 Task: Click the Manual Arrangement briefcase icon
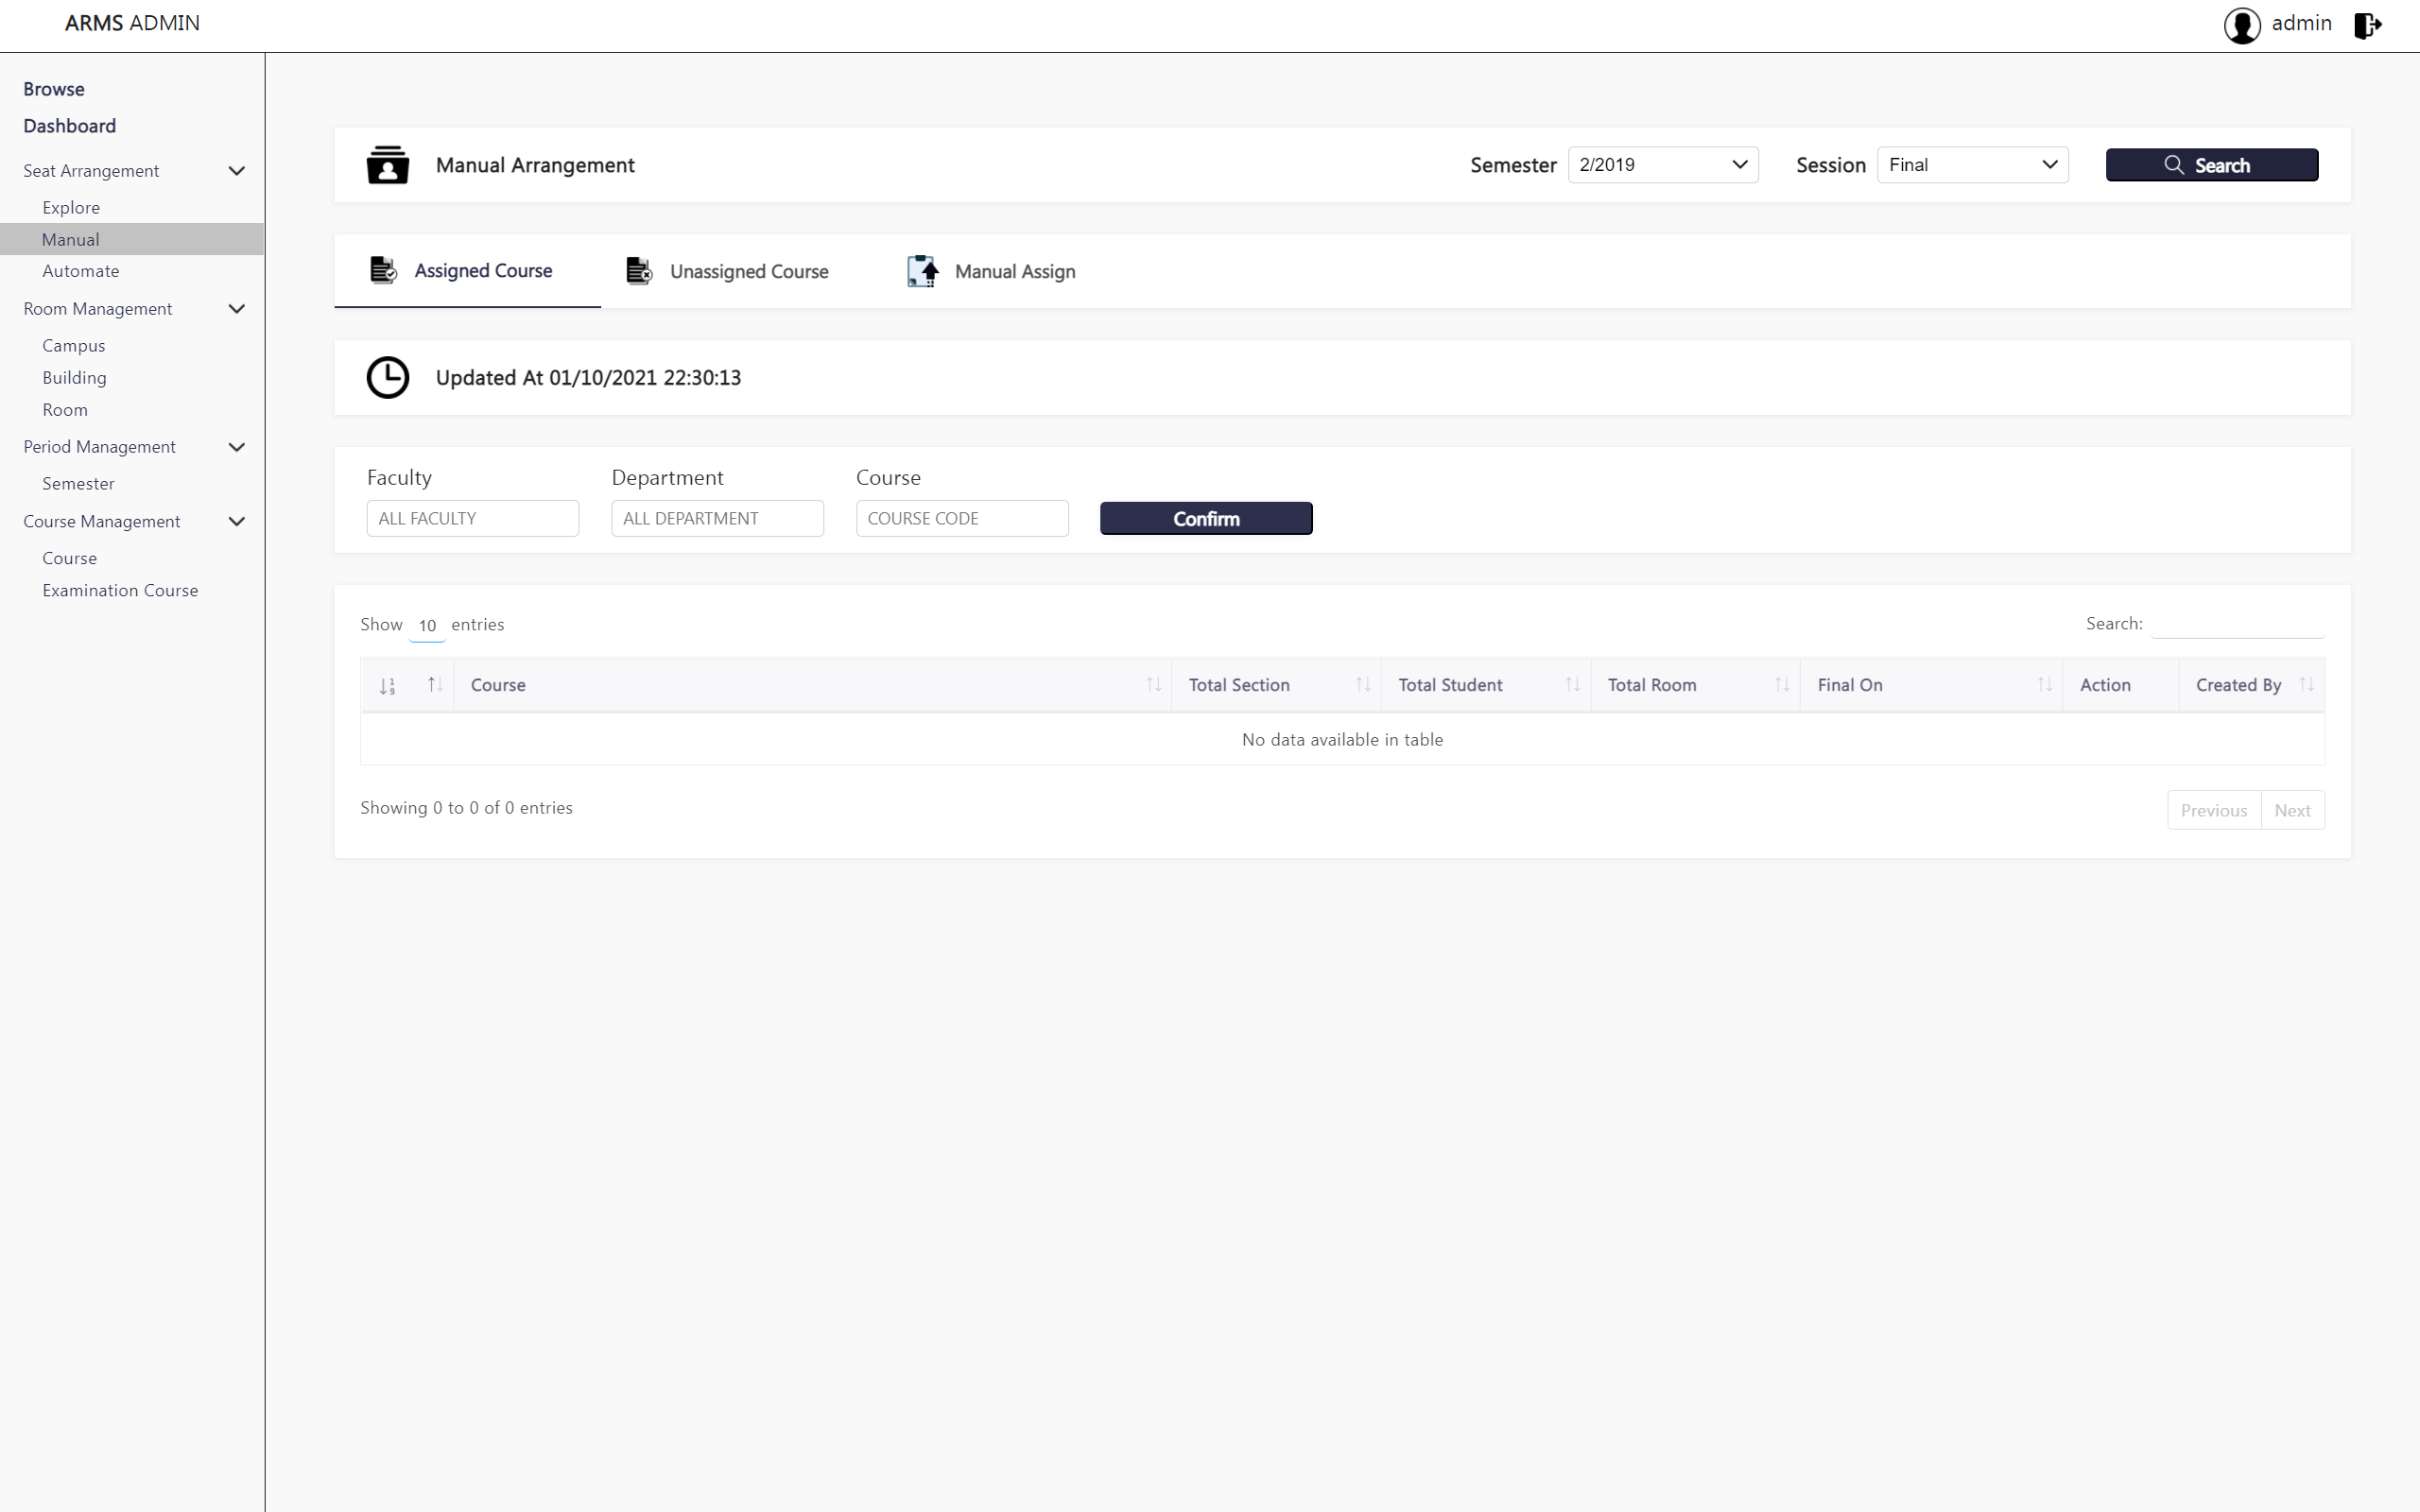(x=387, y=165)
